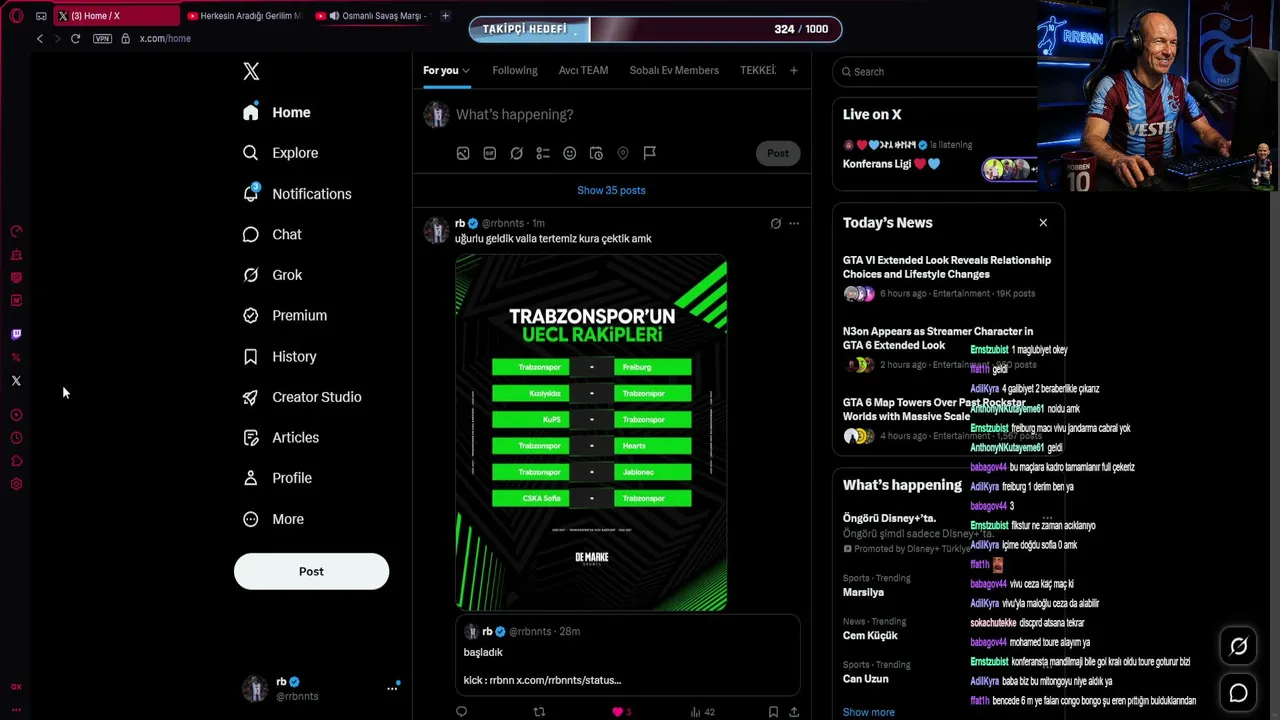The width and height of the screenshot is (1280, 720).
Task: Reload the x.com page
Action: [75, 39]
